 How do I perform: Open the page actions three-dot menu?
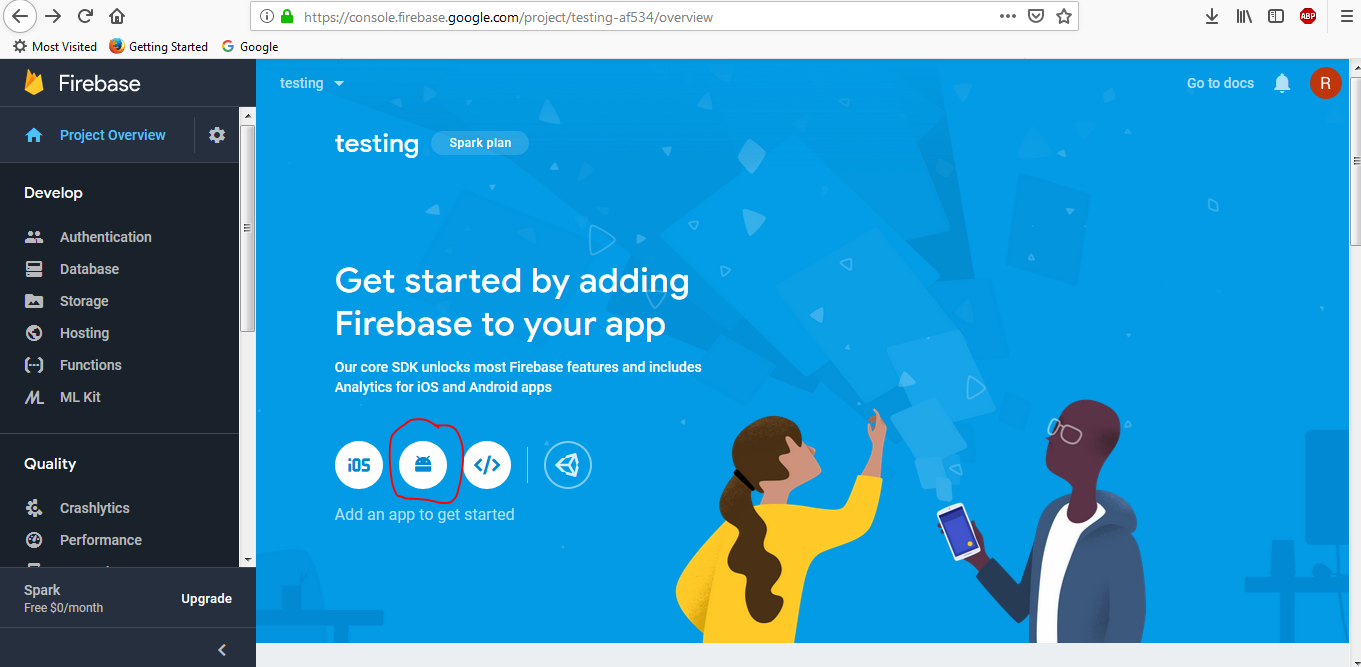coord(1008,16)
